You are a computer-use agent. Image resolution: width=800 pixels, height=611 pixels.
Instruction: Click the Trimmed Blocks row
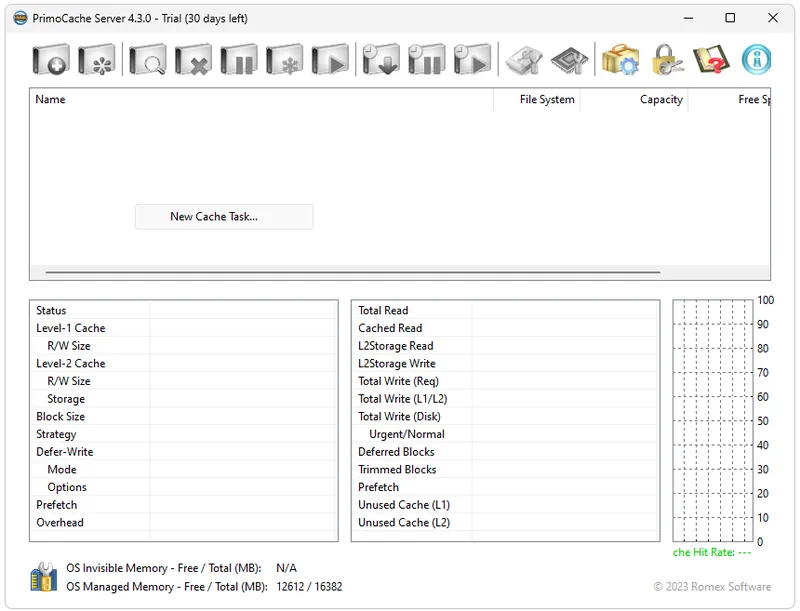[x=505, y=470]
